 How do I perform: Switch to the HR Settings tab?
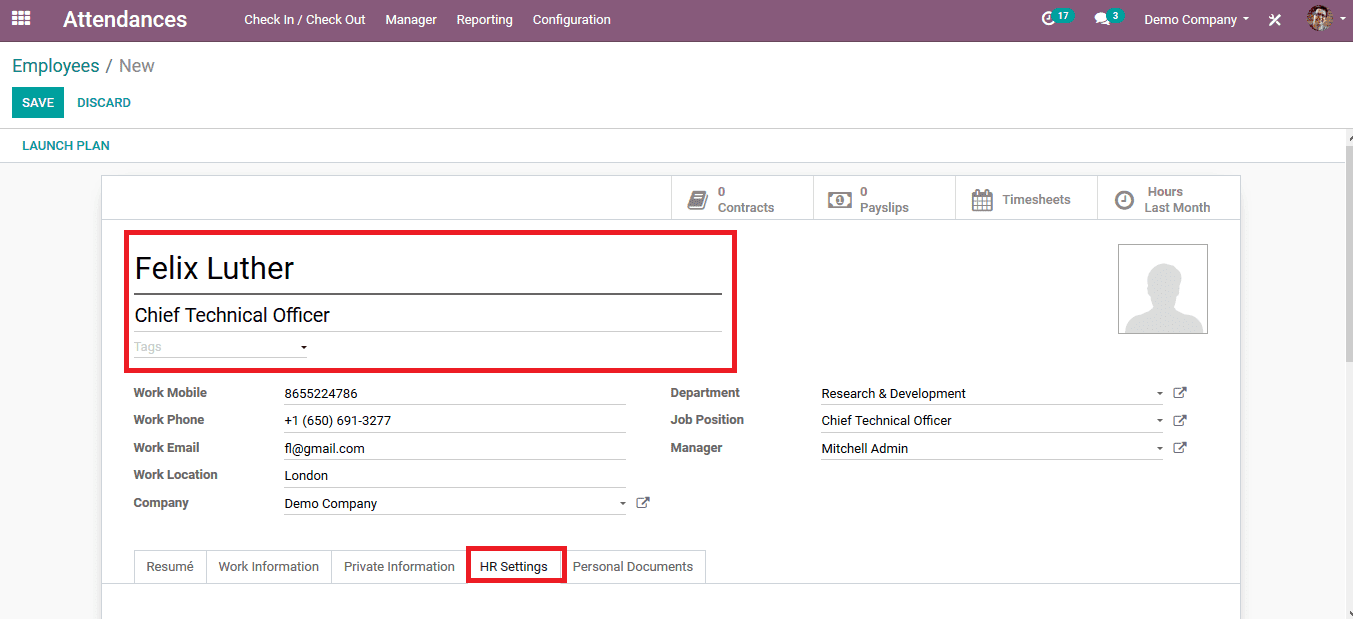(514, 566)
